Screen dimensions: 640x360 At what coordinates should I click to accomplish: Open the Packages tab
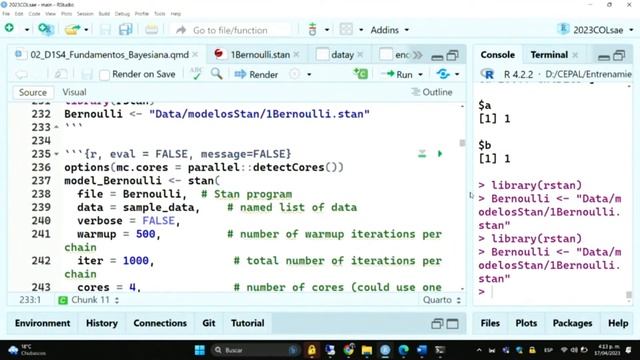pos(572,323)
